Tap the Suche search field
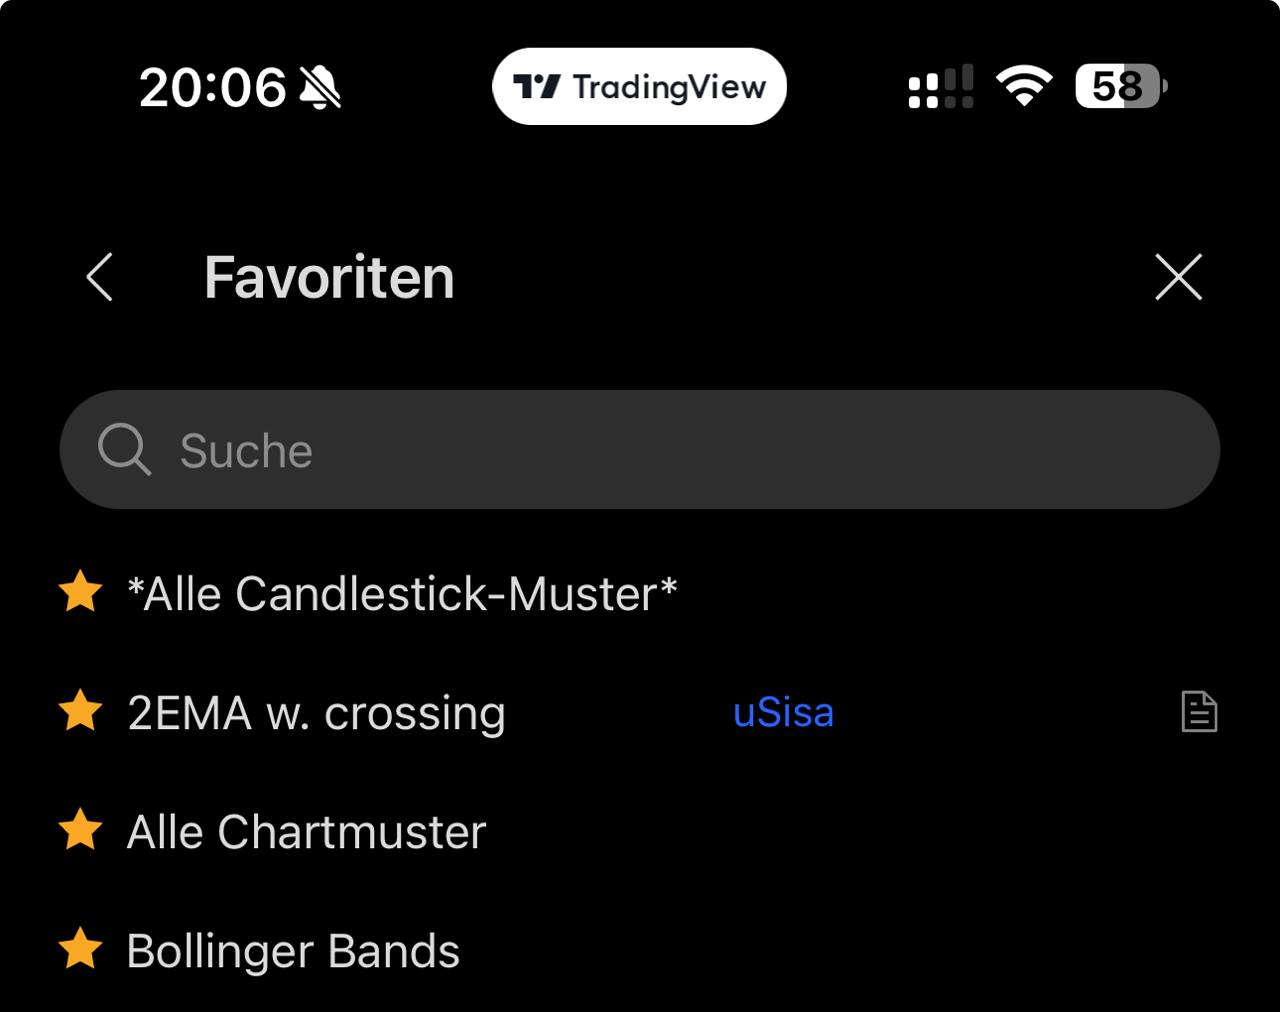This screenshot has height=1012, width=1280. click(x=640, y=450)
